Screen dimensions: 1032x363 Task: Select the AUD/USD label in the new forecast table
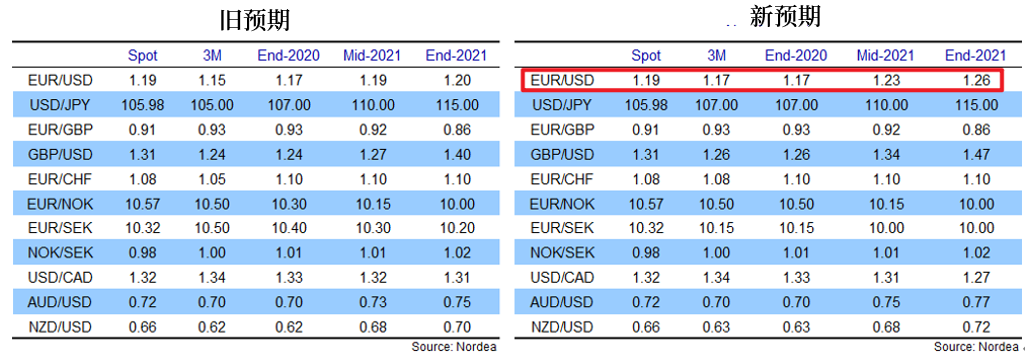(x=562, y=302)
